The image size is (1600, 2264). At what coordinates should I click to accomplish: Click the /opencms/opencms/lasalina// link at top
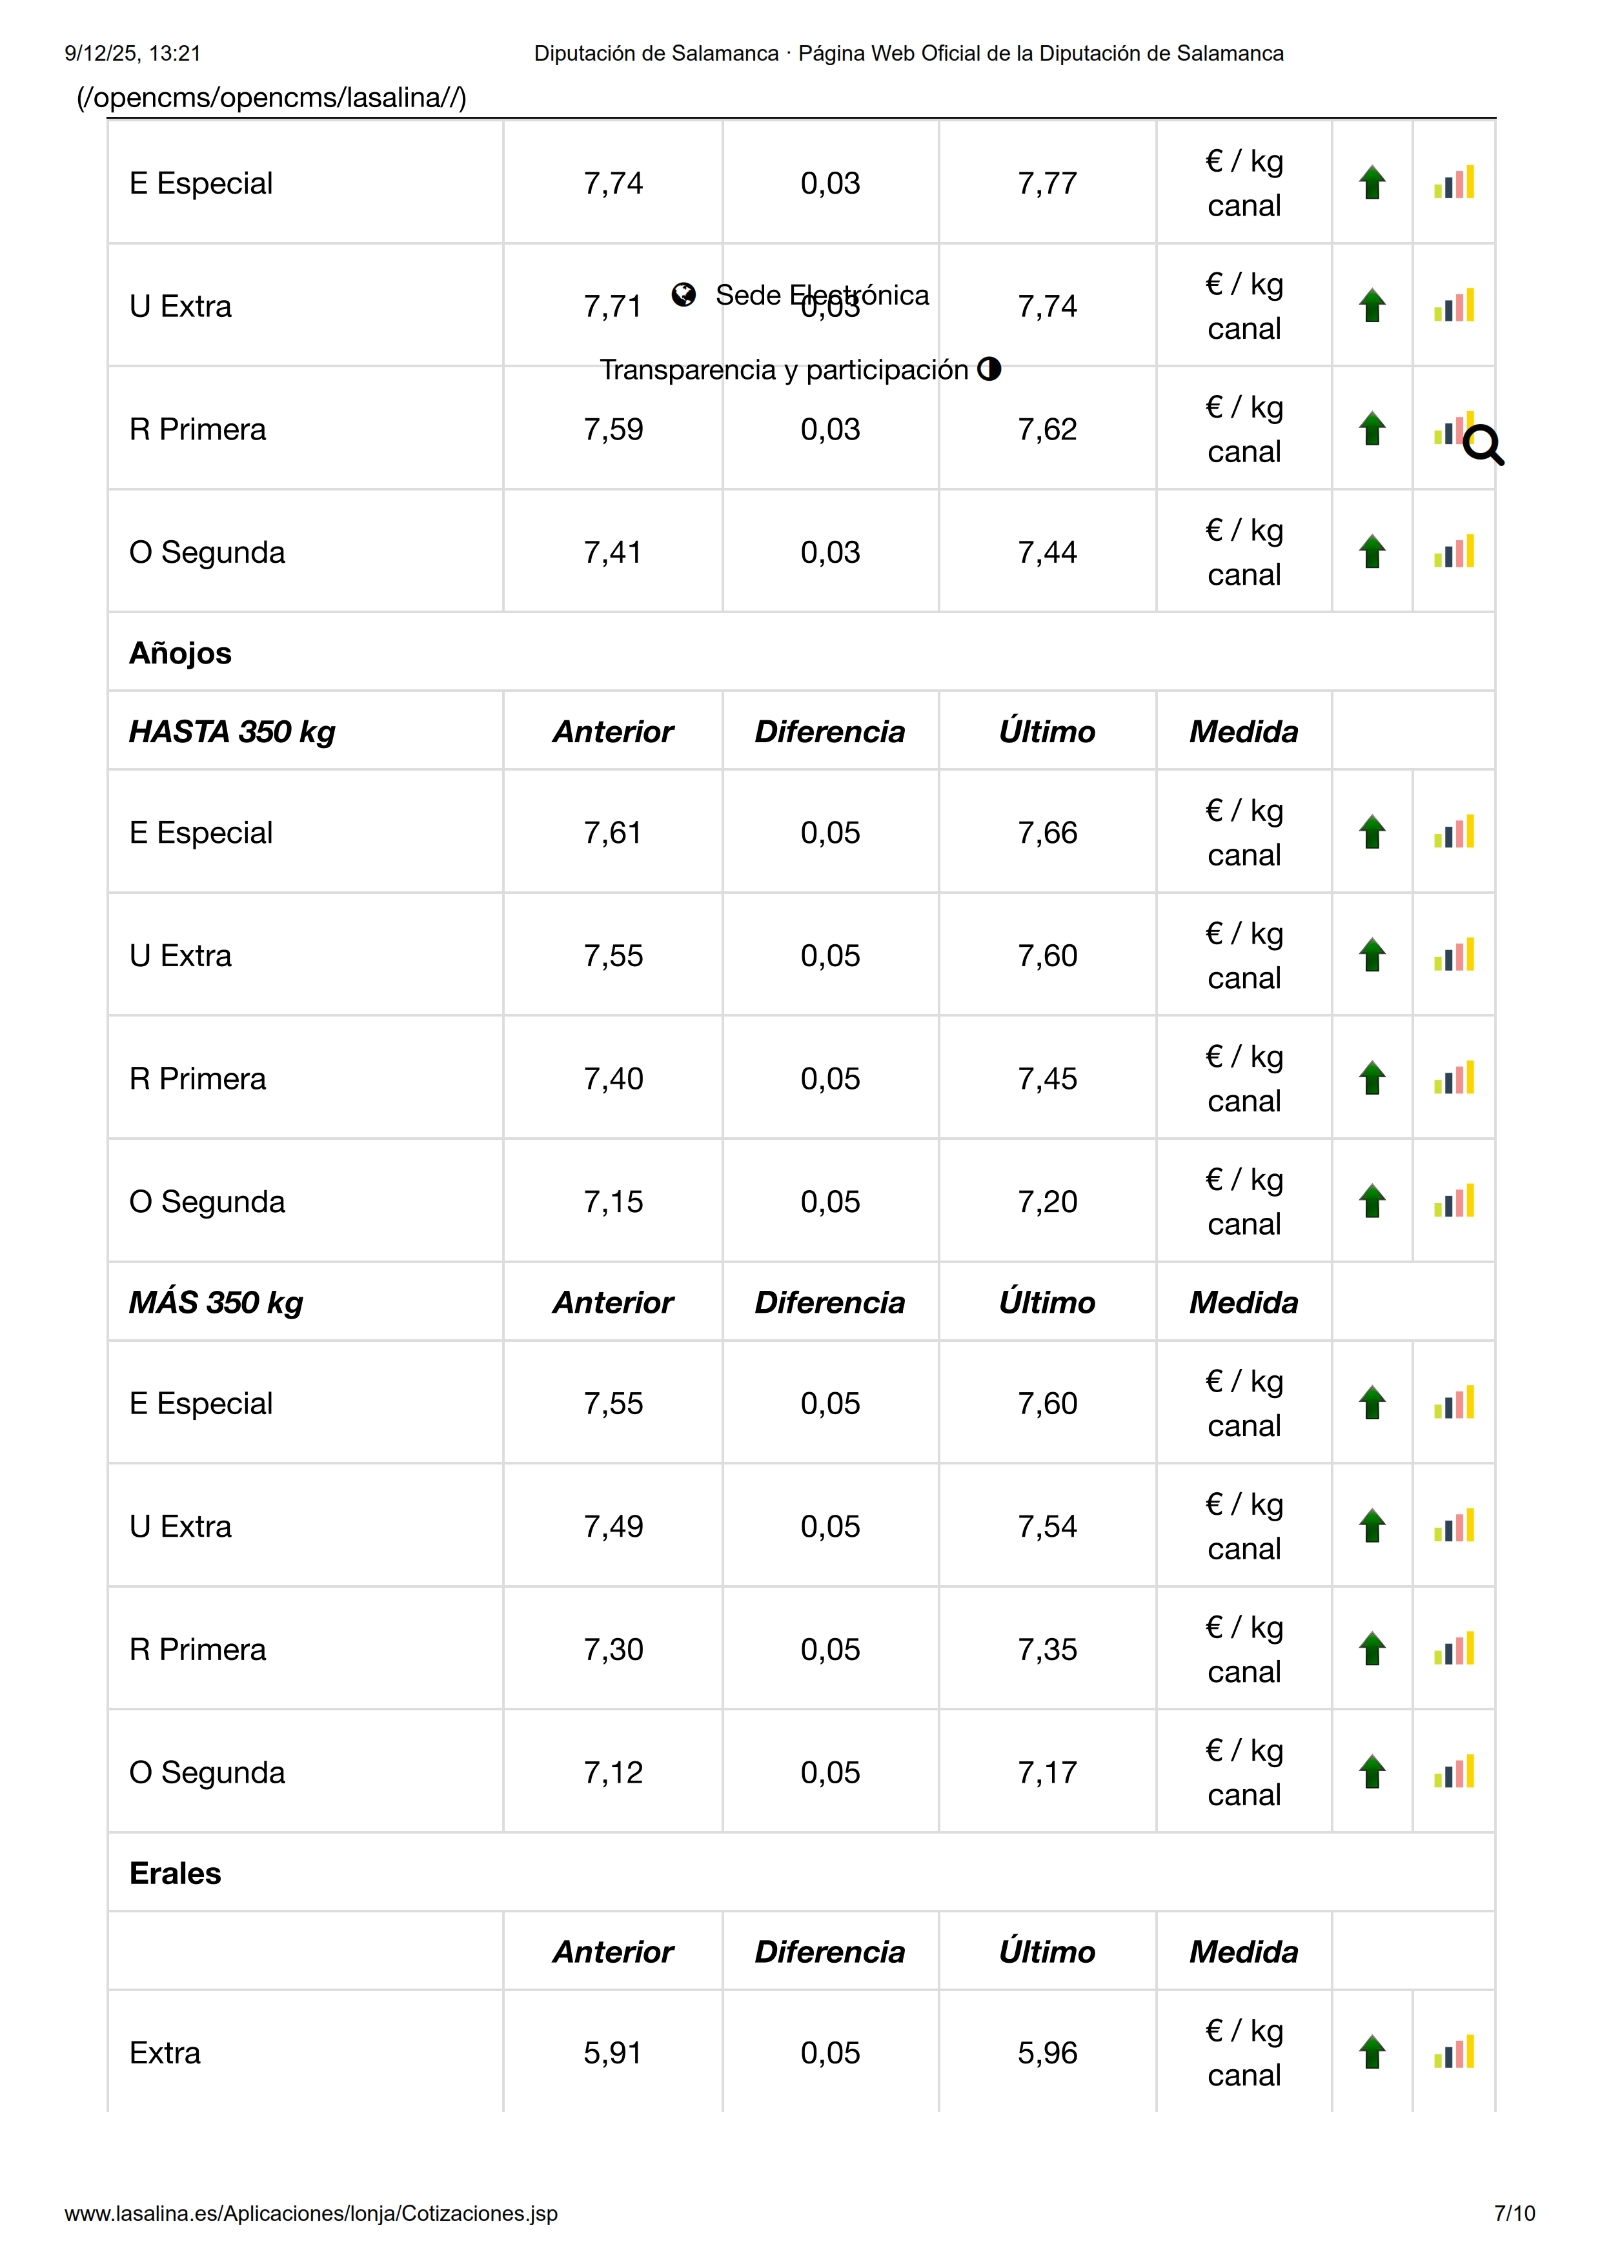[x=271, y=97]
